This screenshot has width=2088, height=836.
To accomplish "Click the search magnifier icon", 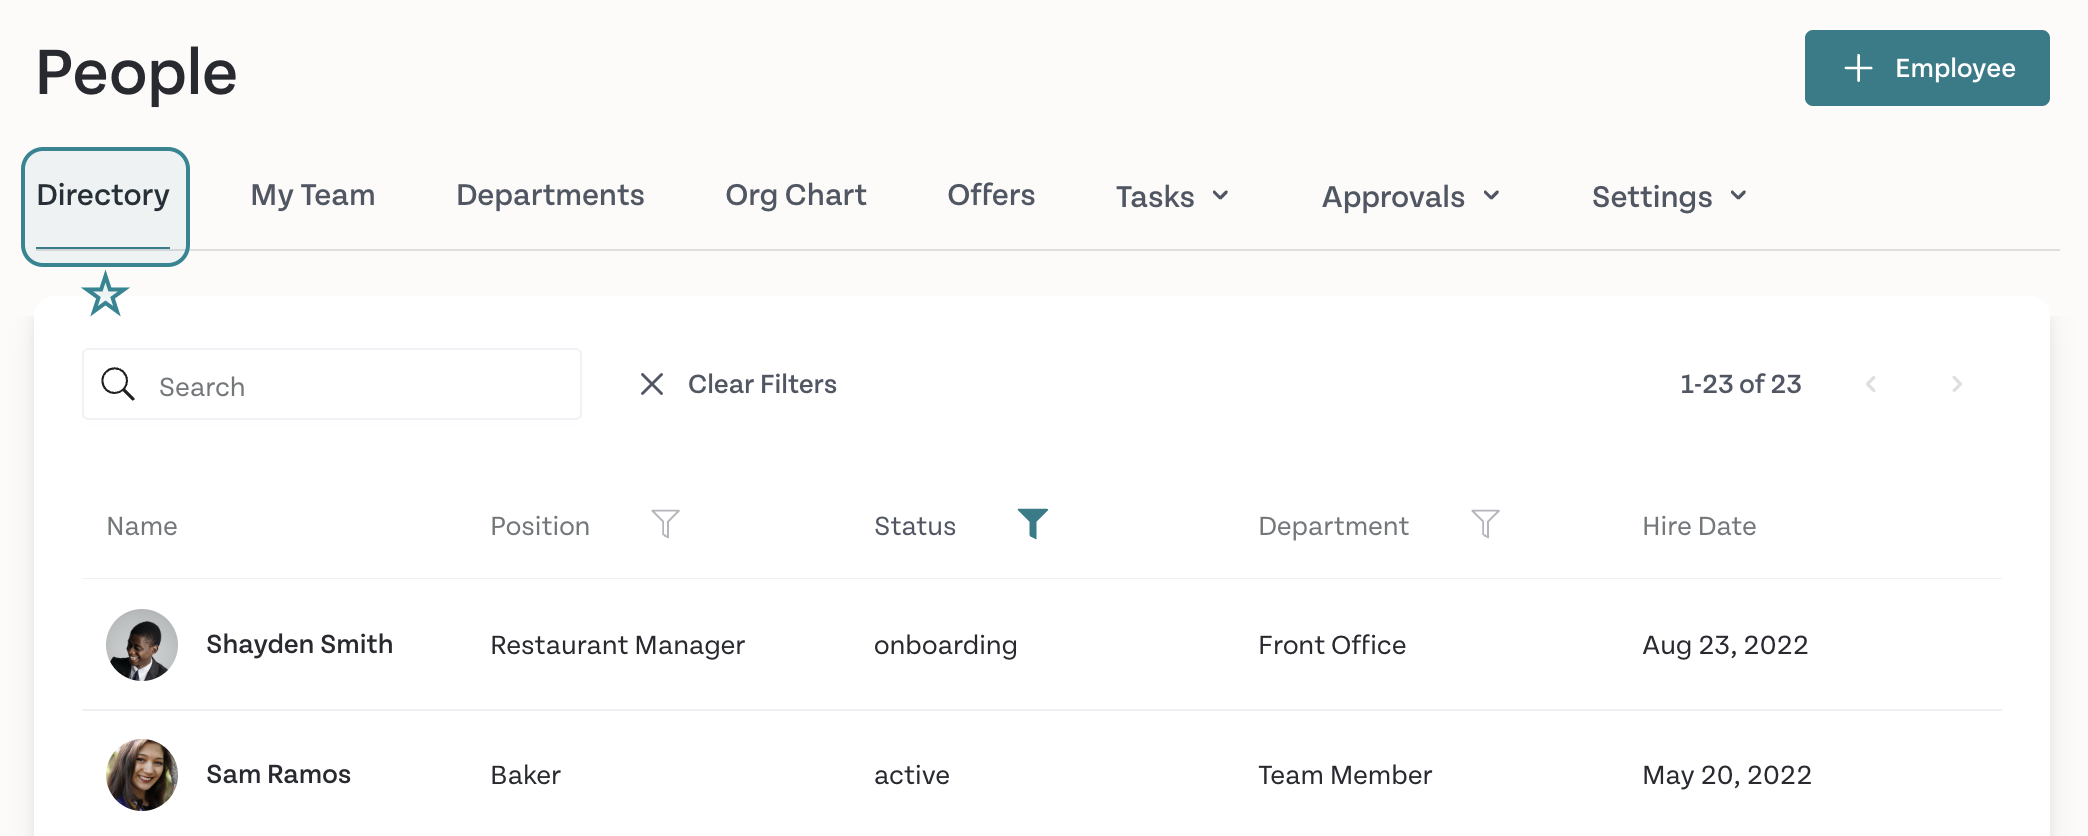I will pos(118,384).
